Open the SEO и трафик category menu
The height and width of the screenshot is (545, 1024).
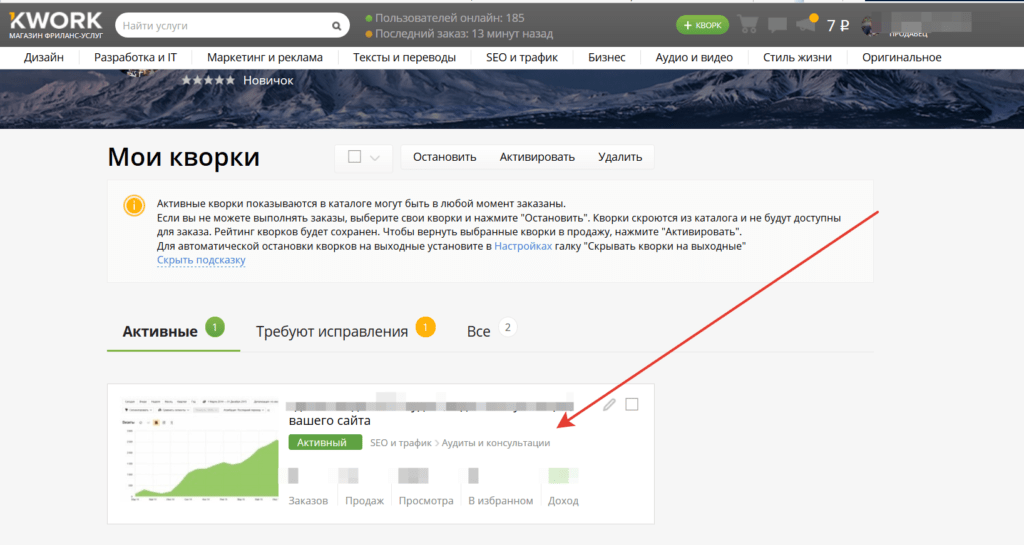(522, 57)
